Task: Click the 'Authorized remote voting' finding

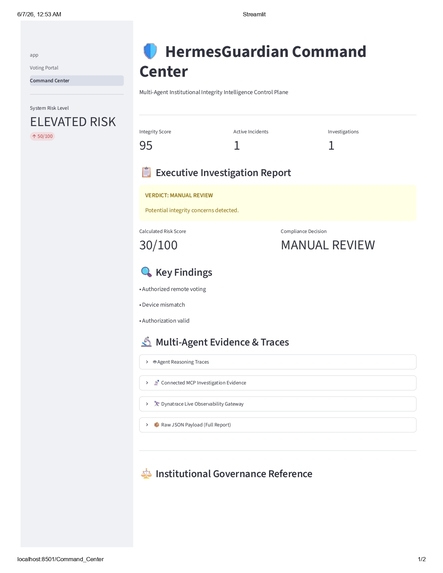Action: (174, 289)
